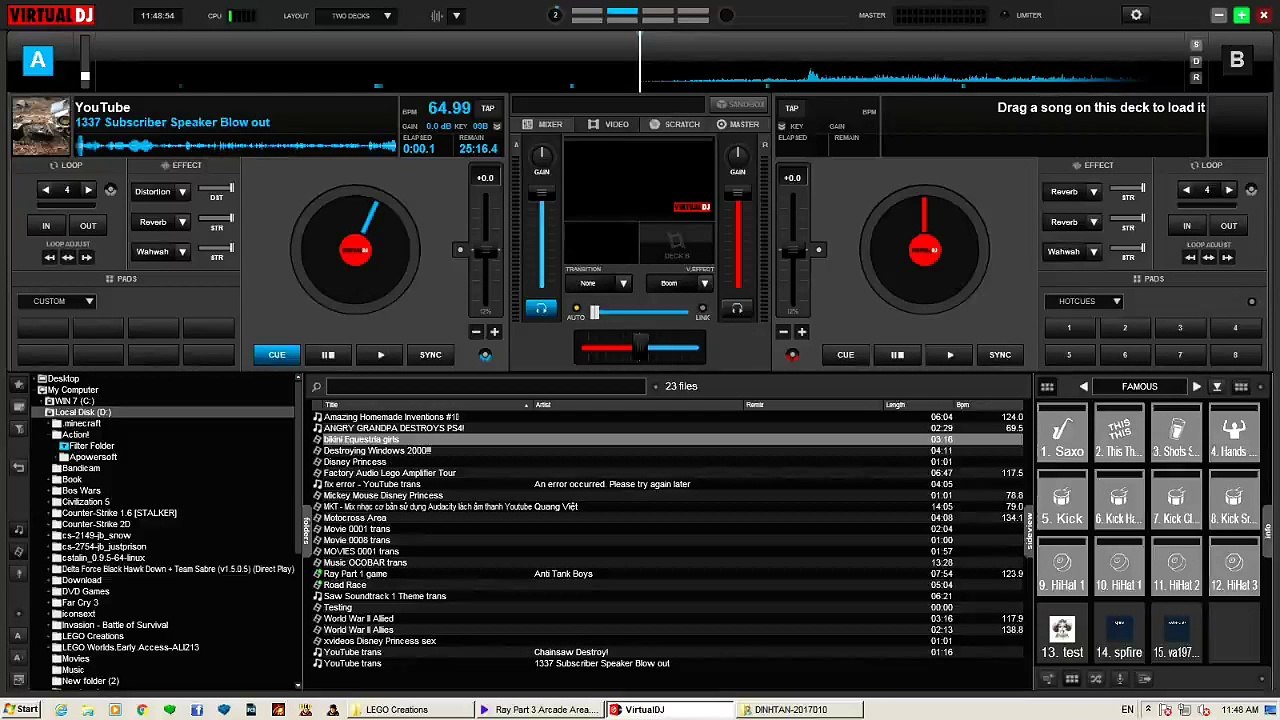Open the CUSTOM pads dropdown

[x=57, y=301]
